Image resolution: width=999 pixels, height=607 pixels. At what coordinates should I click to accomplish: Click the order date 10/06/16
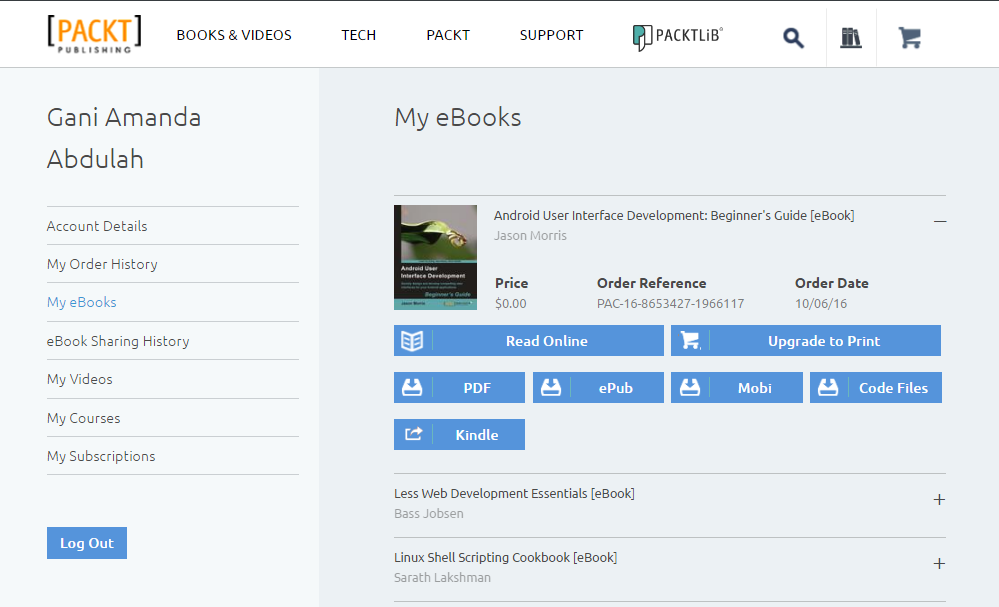pyautogui.click(x=821, y=304)
